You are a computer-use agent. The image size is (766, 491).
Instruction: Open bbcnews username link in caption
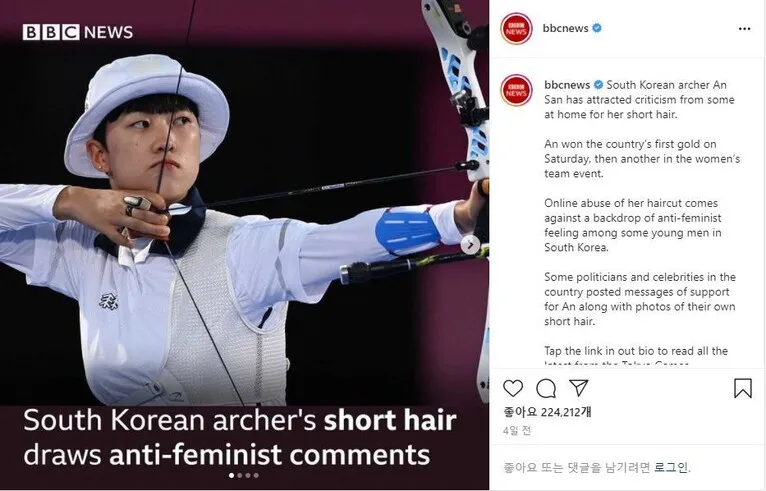click(x=567, y=85)
